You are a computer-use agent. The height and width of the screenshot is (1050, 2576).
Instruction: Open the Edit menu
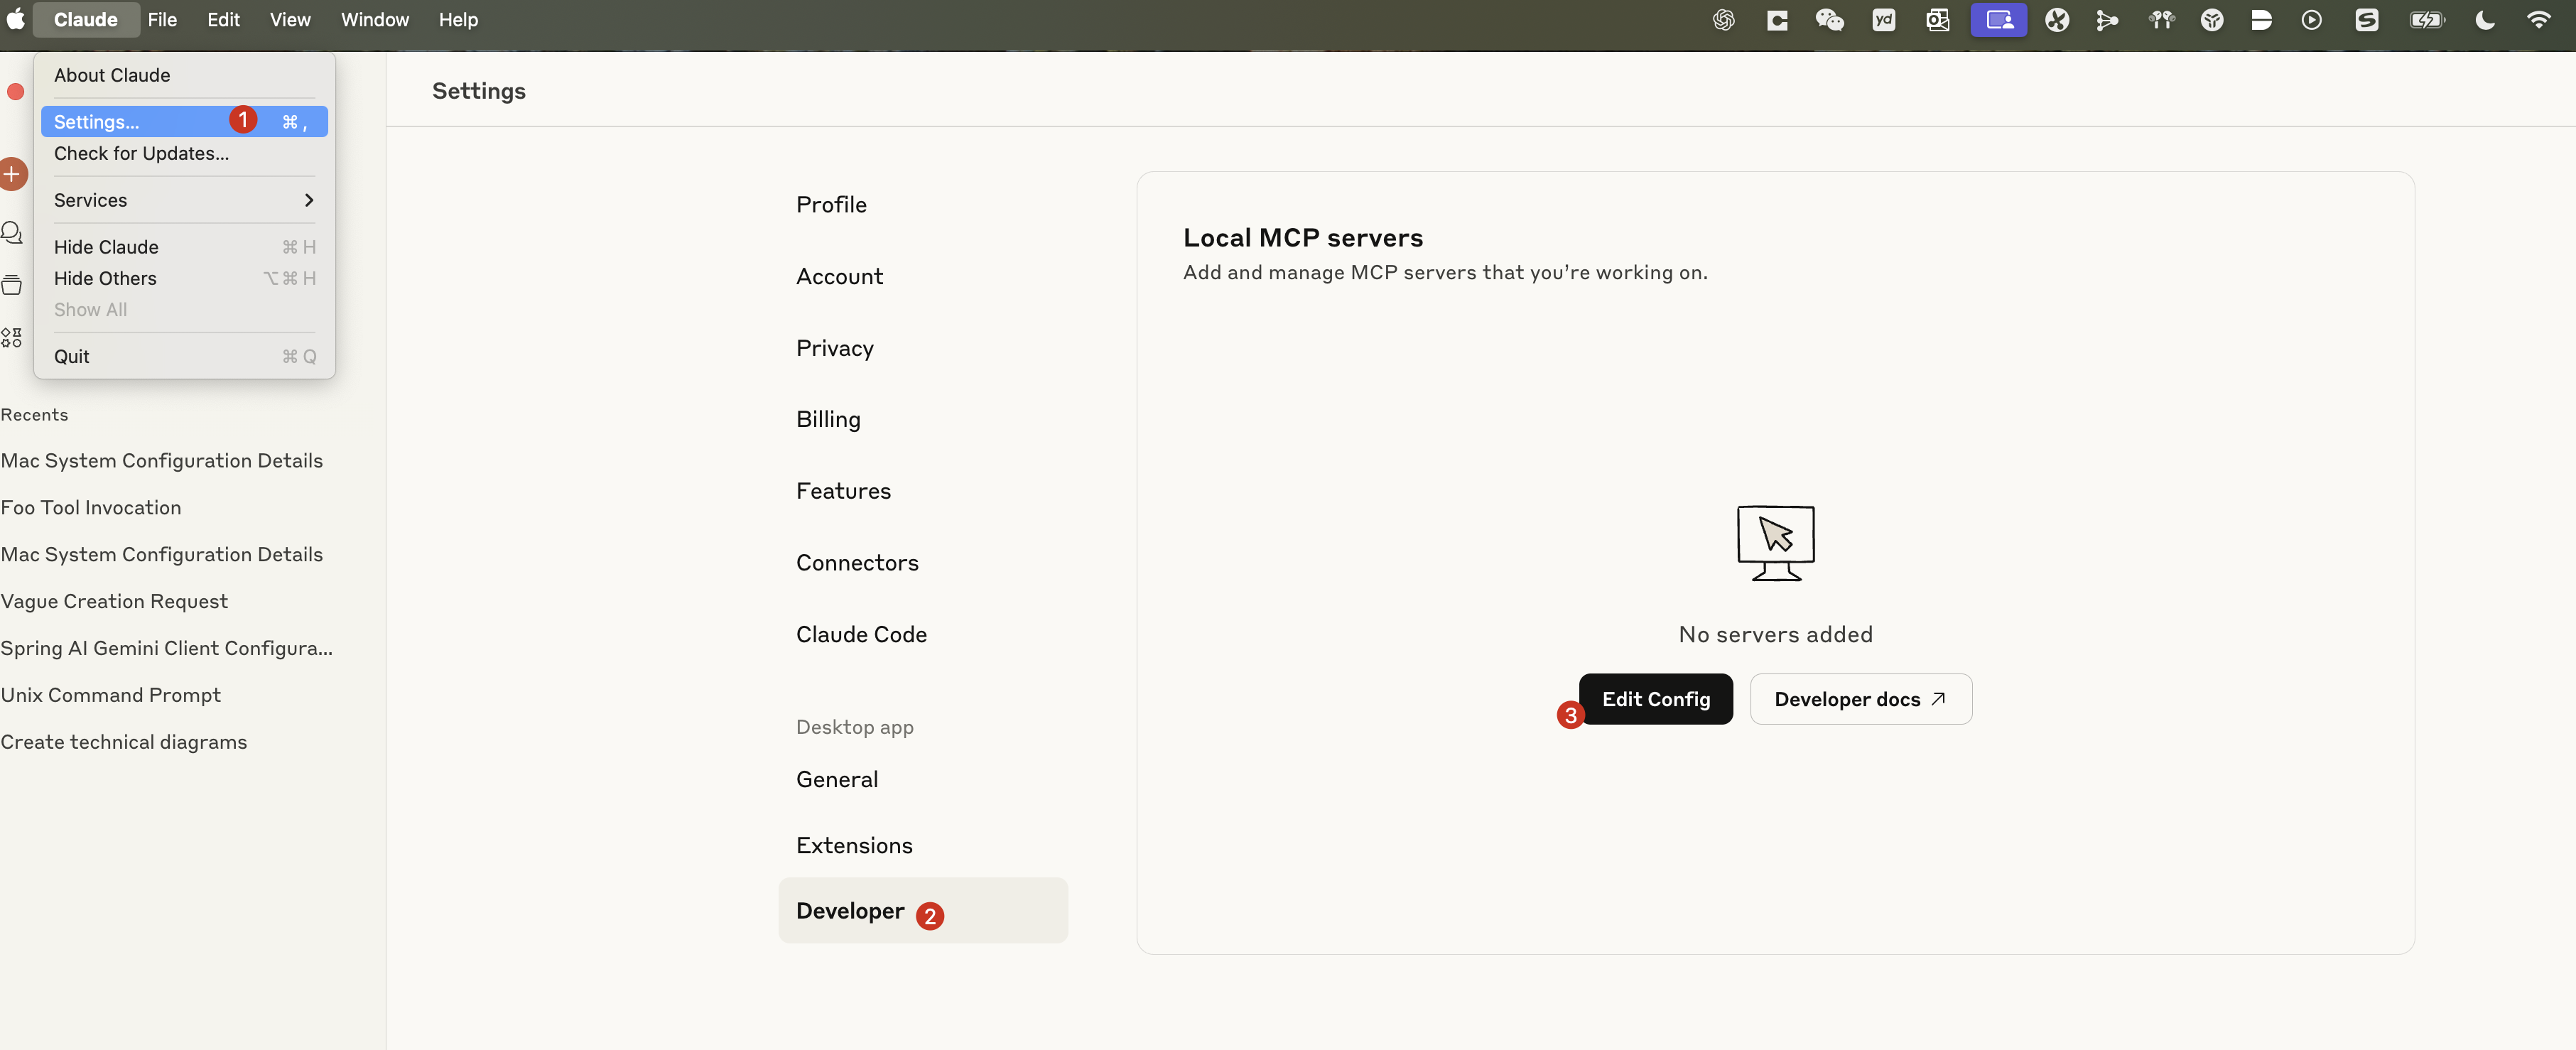[x=223, y=19]
